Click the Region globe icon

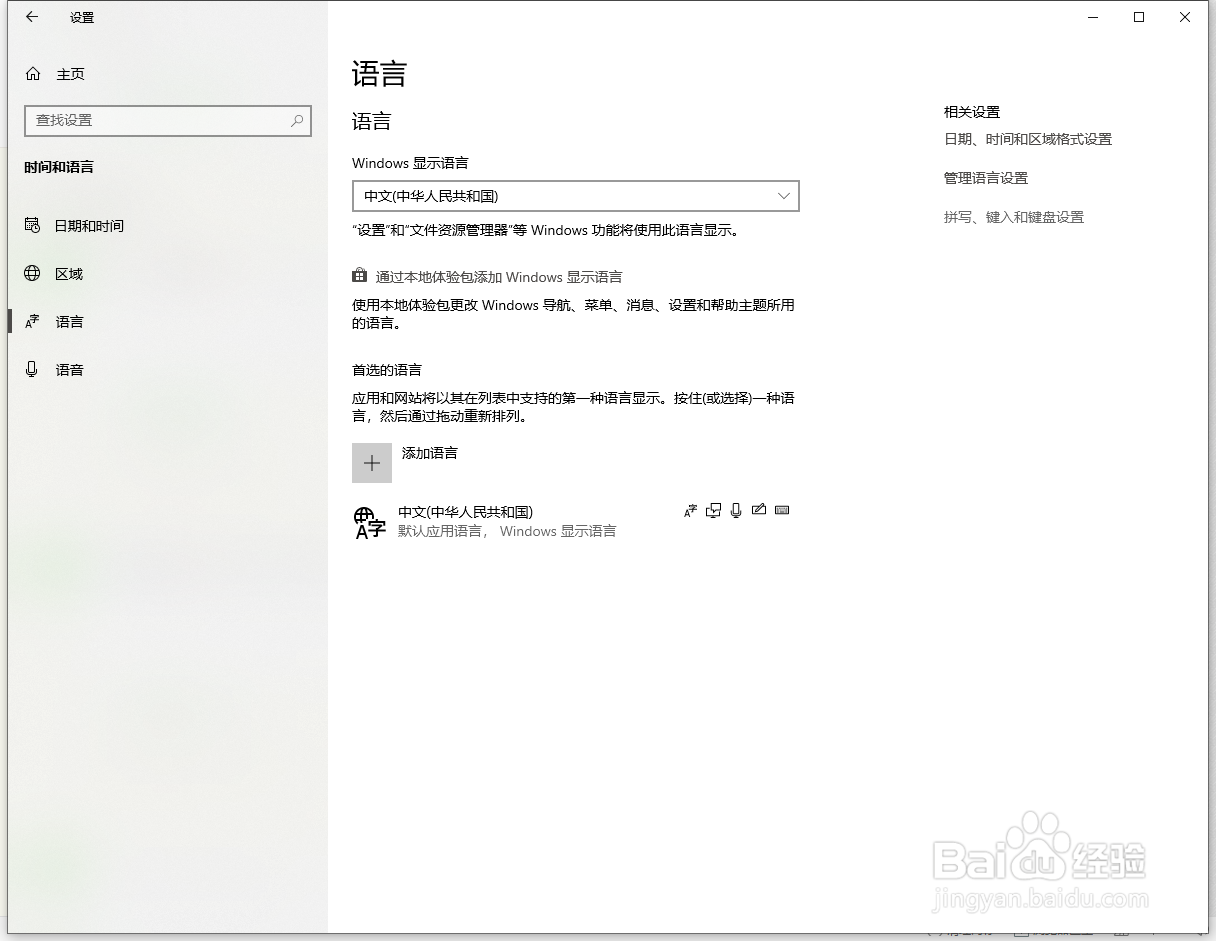(x=32, y=273)
